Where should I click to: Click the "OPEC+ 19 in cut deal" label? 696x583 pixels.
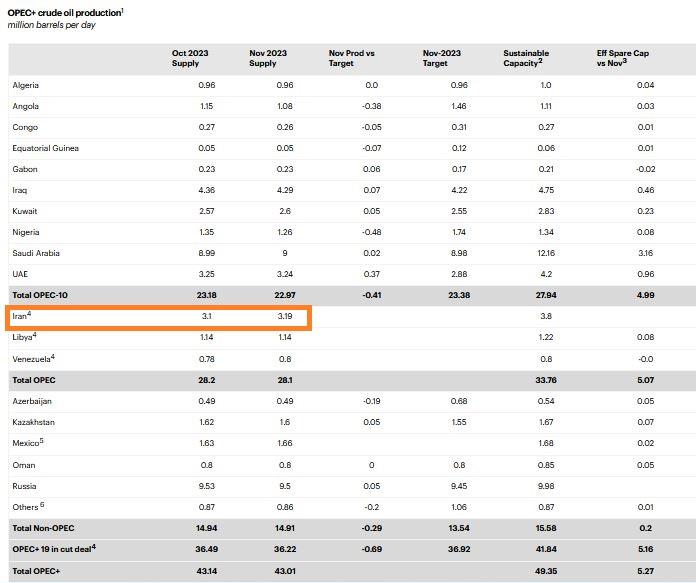pos(54,548)
